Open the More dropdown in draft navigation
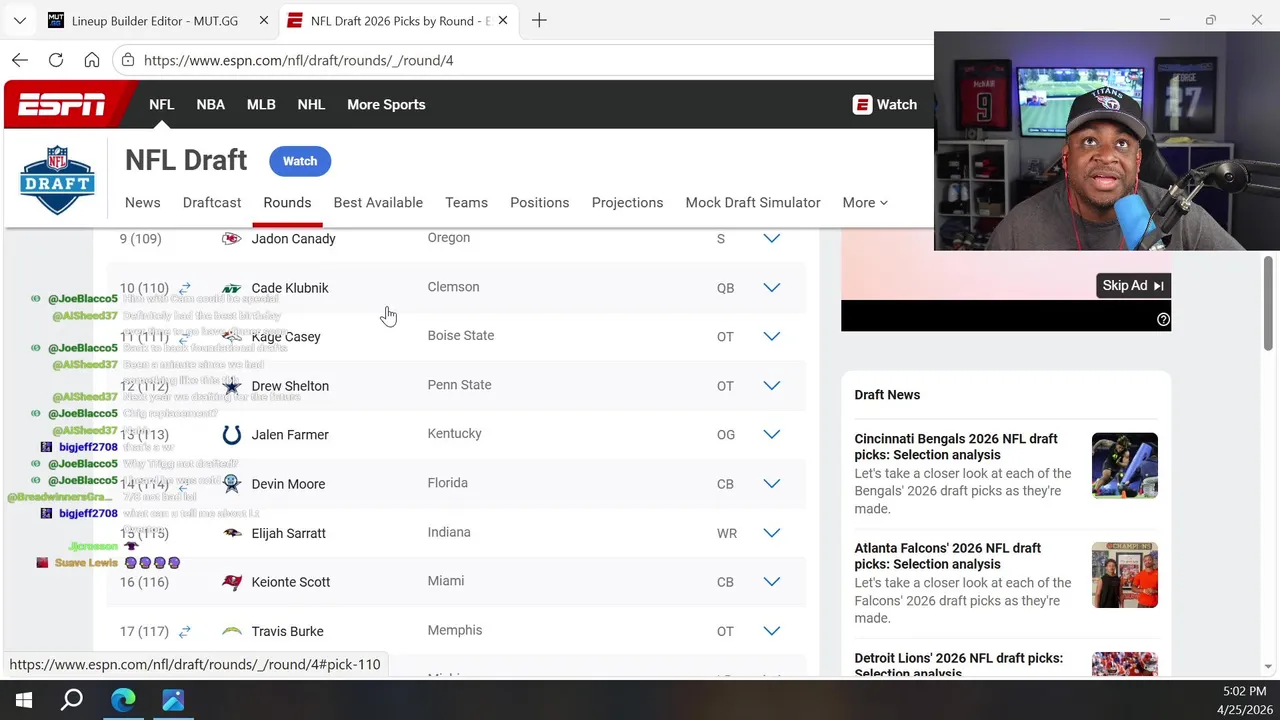The height and width of the screenshot is (720, 1280). click(x=864, y=202)
